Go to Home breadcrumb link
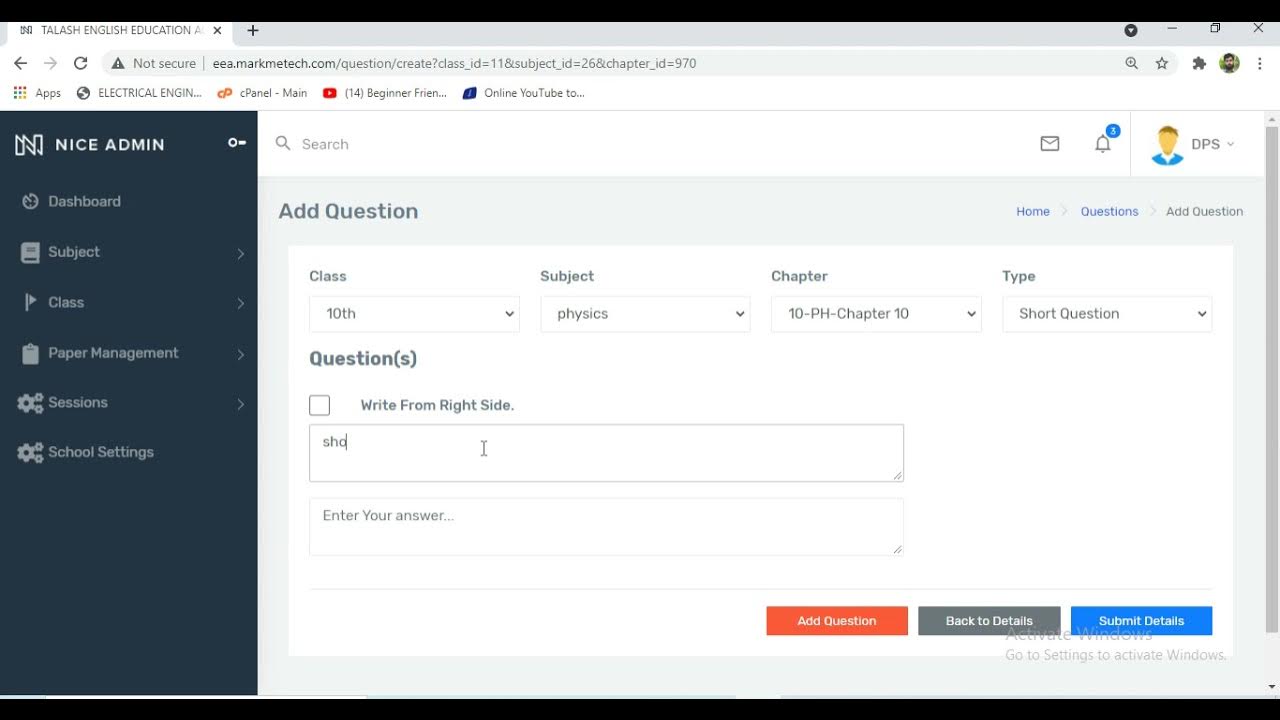The image size is (1280, 720). 1033,212
